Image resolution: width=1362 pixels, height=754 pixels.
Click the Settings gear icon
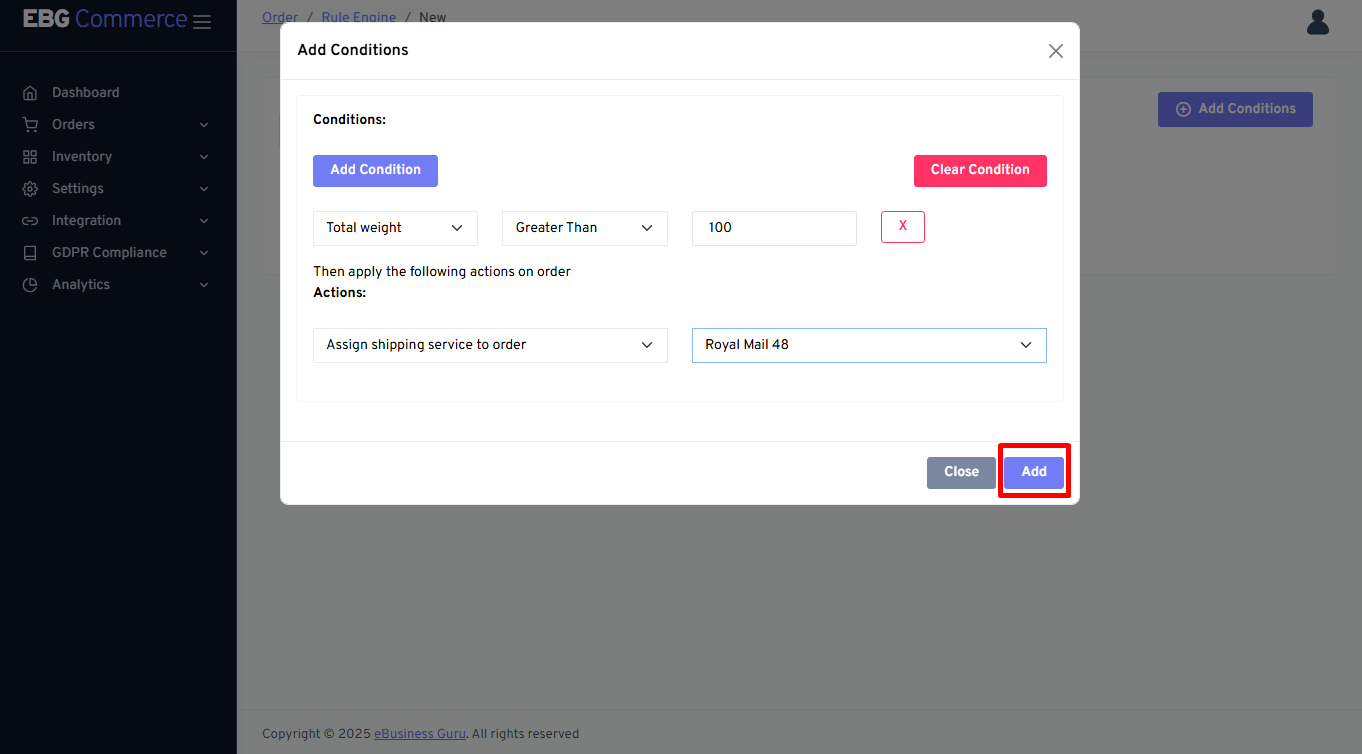pyautogui.click(x=30, y=189)
